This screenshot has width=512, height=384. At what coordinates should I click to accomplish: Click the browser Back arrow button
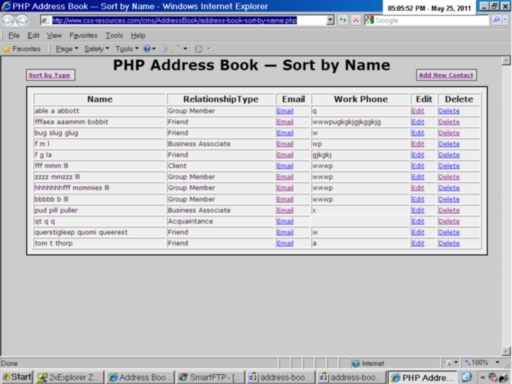8,21
